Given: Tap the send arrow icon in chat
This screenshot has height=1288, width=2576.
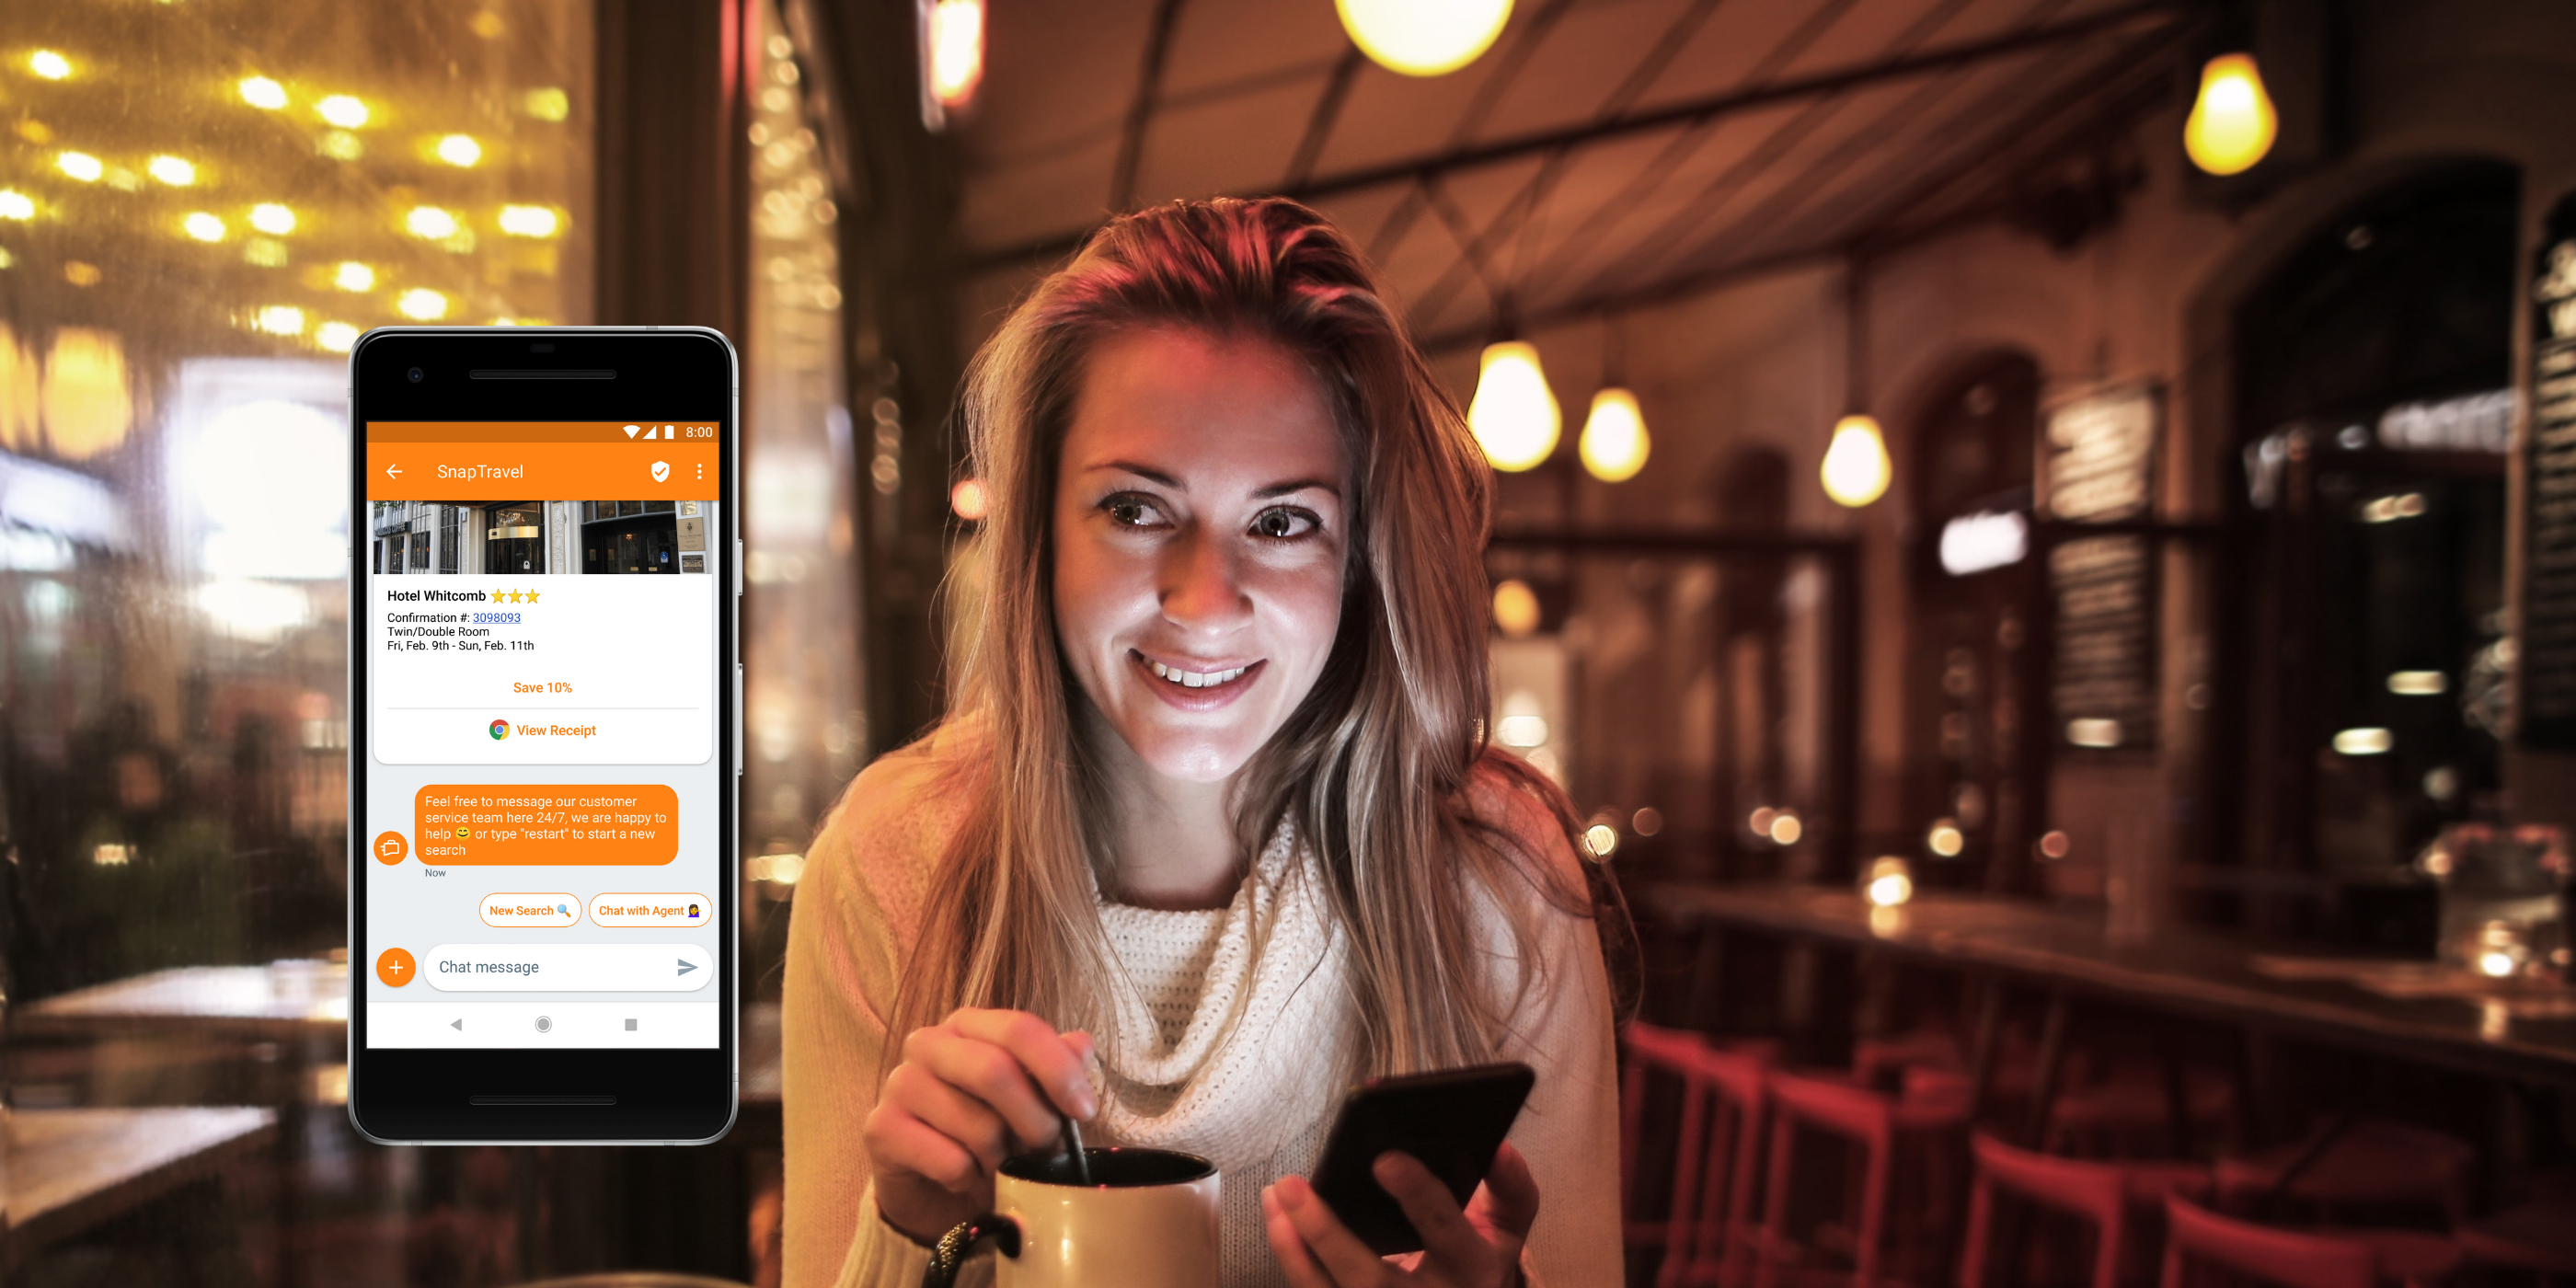Looking at the screenshot, I should pyautogui.click(x=694, y=968).
